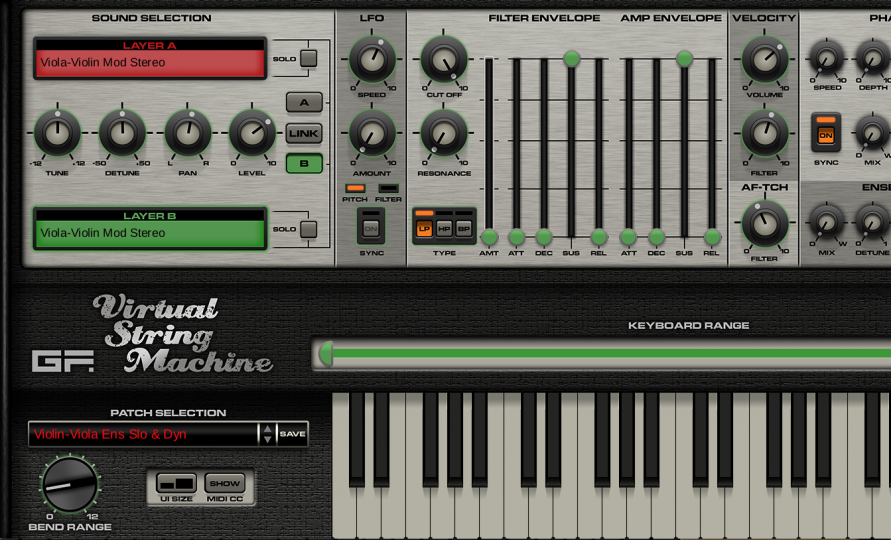Toggle the Layer A Solo switch
The image size is (891, 540).
[308, 59]
